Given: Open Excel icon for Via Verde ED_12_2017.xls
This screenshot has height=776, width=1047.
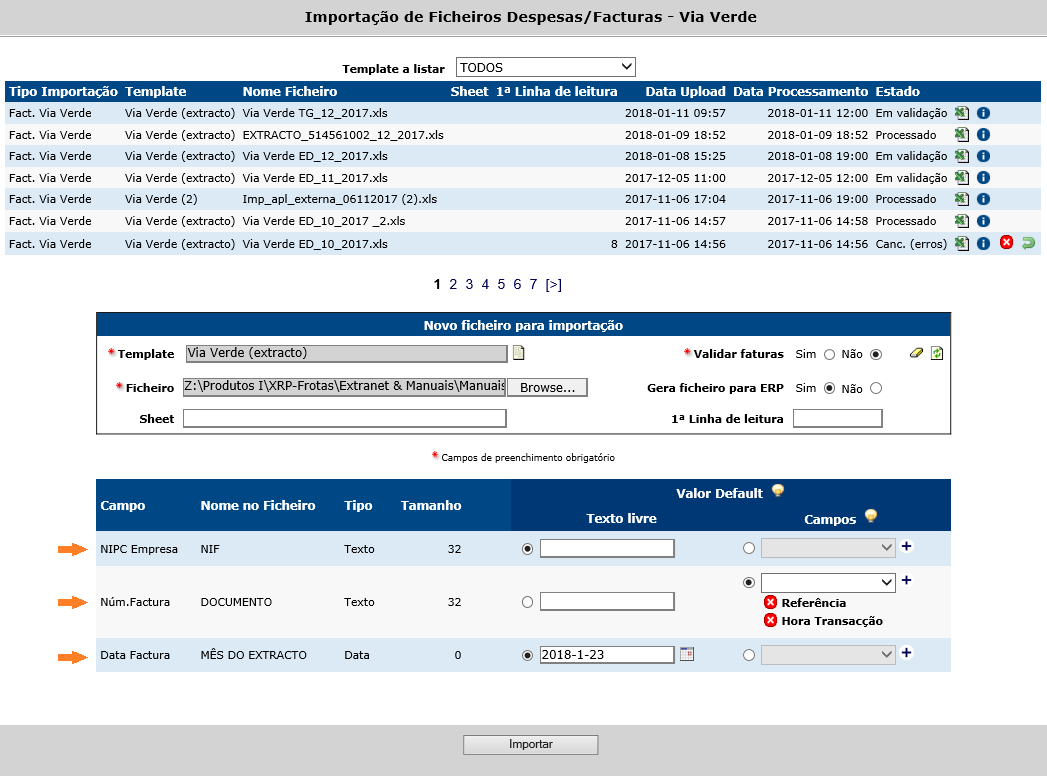Looking at the screenshot, I should point(962,156).
